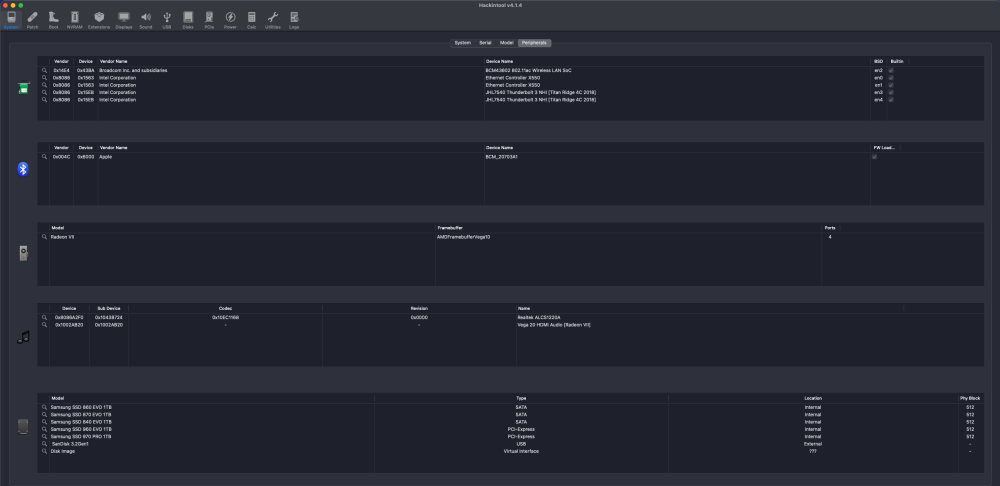Viewport: 1000px width, 486px height.
Task: Click magnifier icon beside SanDisk 3.2Gen1
Action: [45, 444]
